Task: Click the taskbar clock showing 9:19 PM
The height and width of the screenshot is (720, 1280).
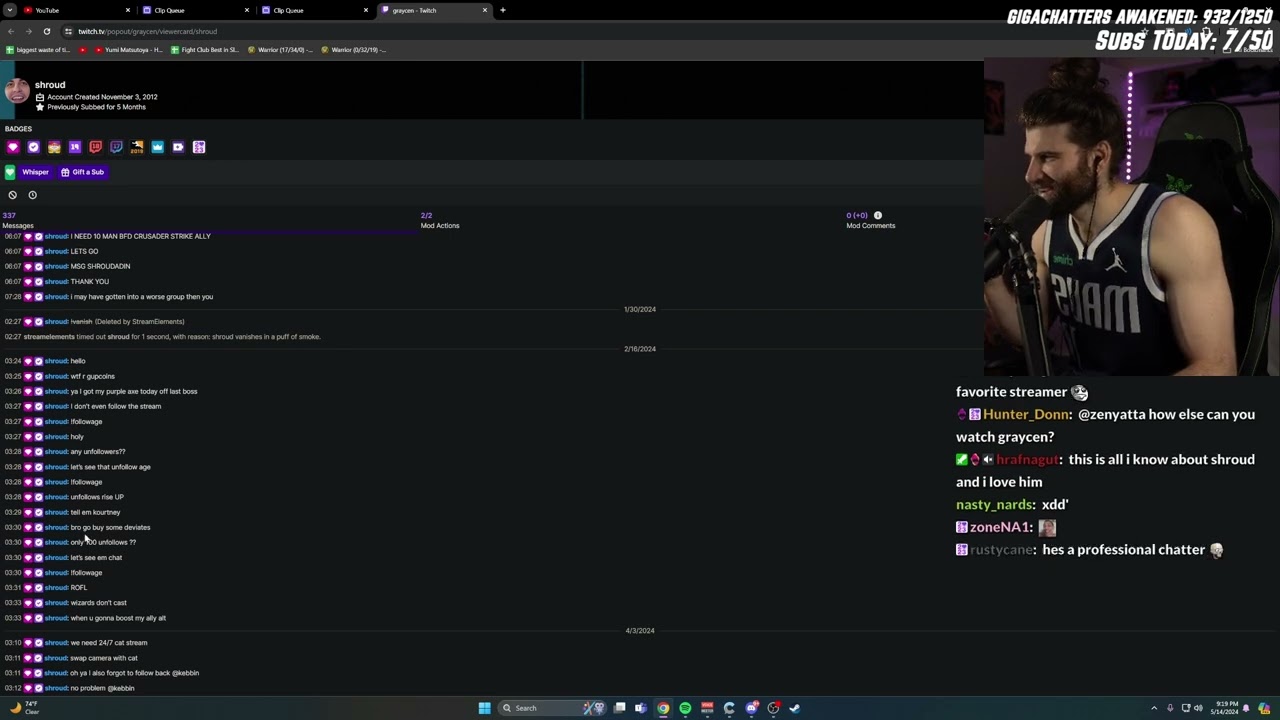Action: 1225,708
